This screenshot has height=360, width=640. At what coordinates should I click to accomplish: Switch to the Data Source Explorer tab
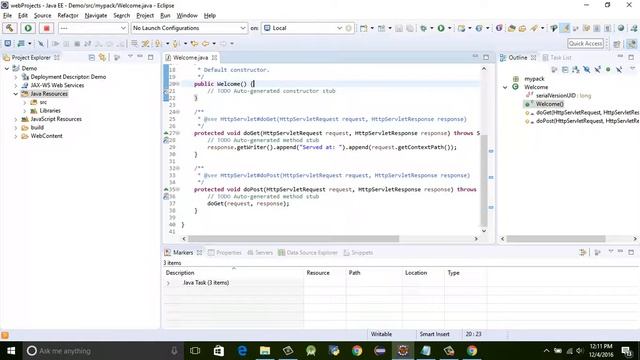click(308, 253)
